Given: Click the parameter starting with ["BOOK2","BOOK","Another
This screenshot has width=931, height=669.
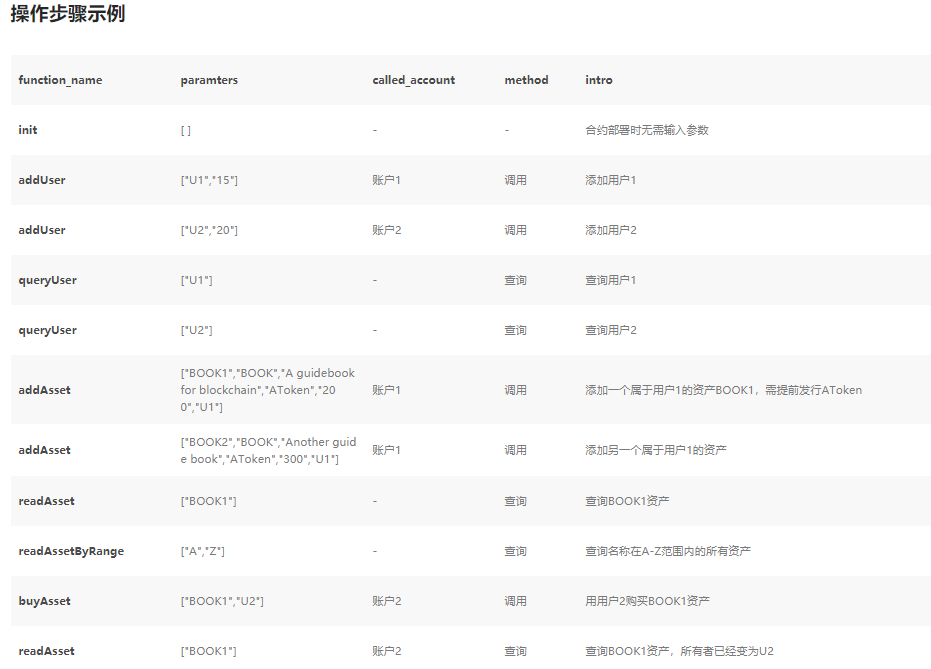Looking at the screenshot, I should click(268, 451).
